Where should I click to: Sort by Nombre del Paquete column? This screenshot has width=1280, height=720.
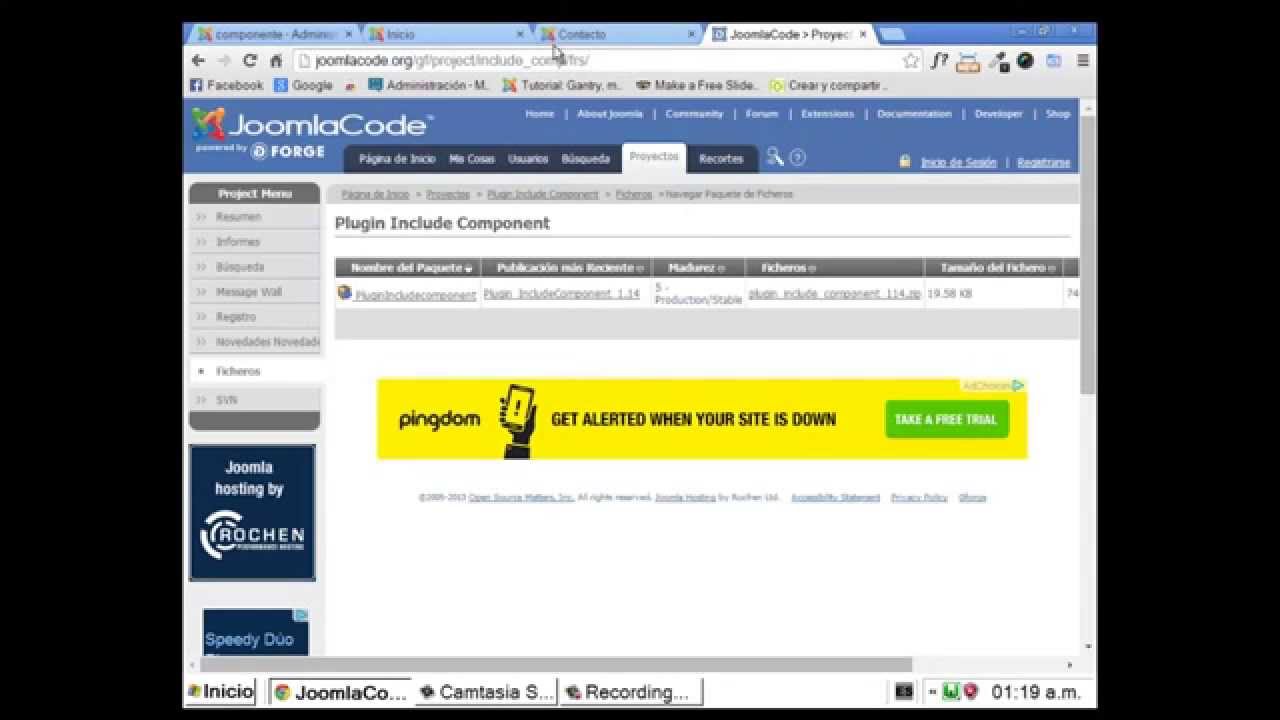[x=408, y=268]
